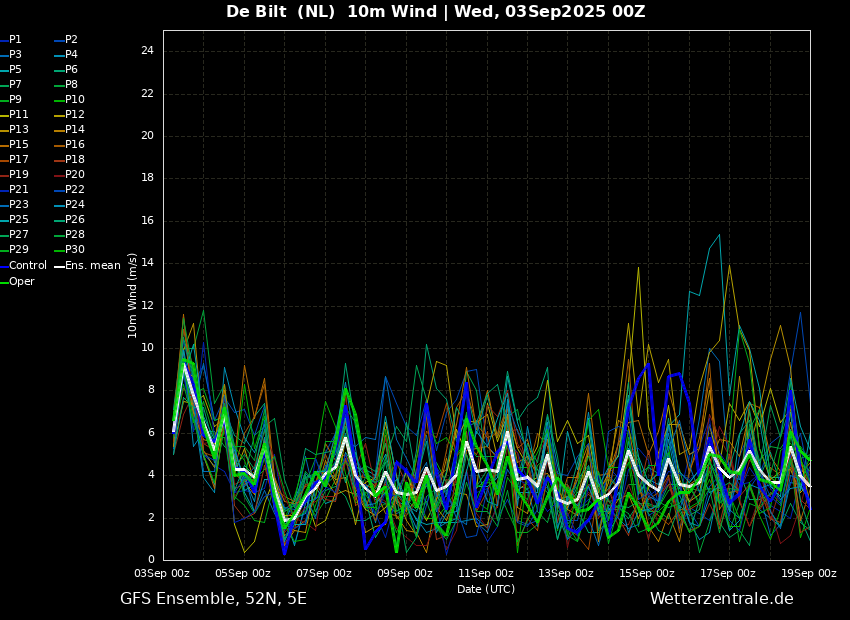
Task: Click the white Ens. mean line swatch
Action: tap(59, 266)
